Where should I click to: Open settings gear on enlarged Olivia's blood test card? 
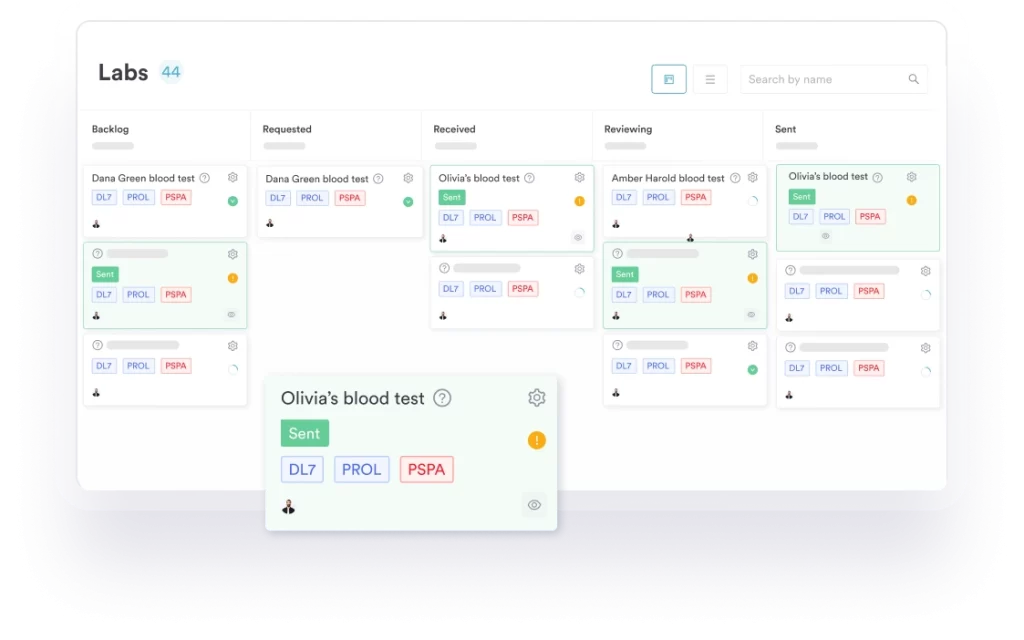point(537,398)
